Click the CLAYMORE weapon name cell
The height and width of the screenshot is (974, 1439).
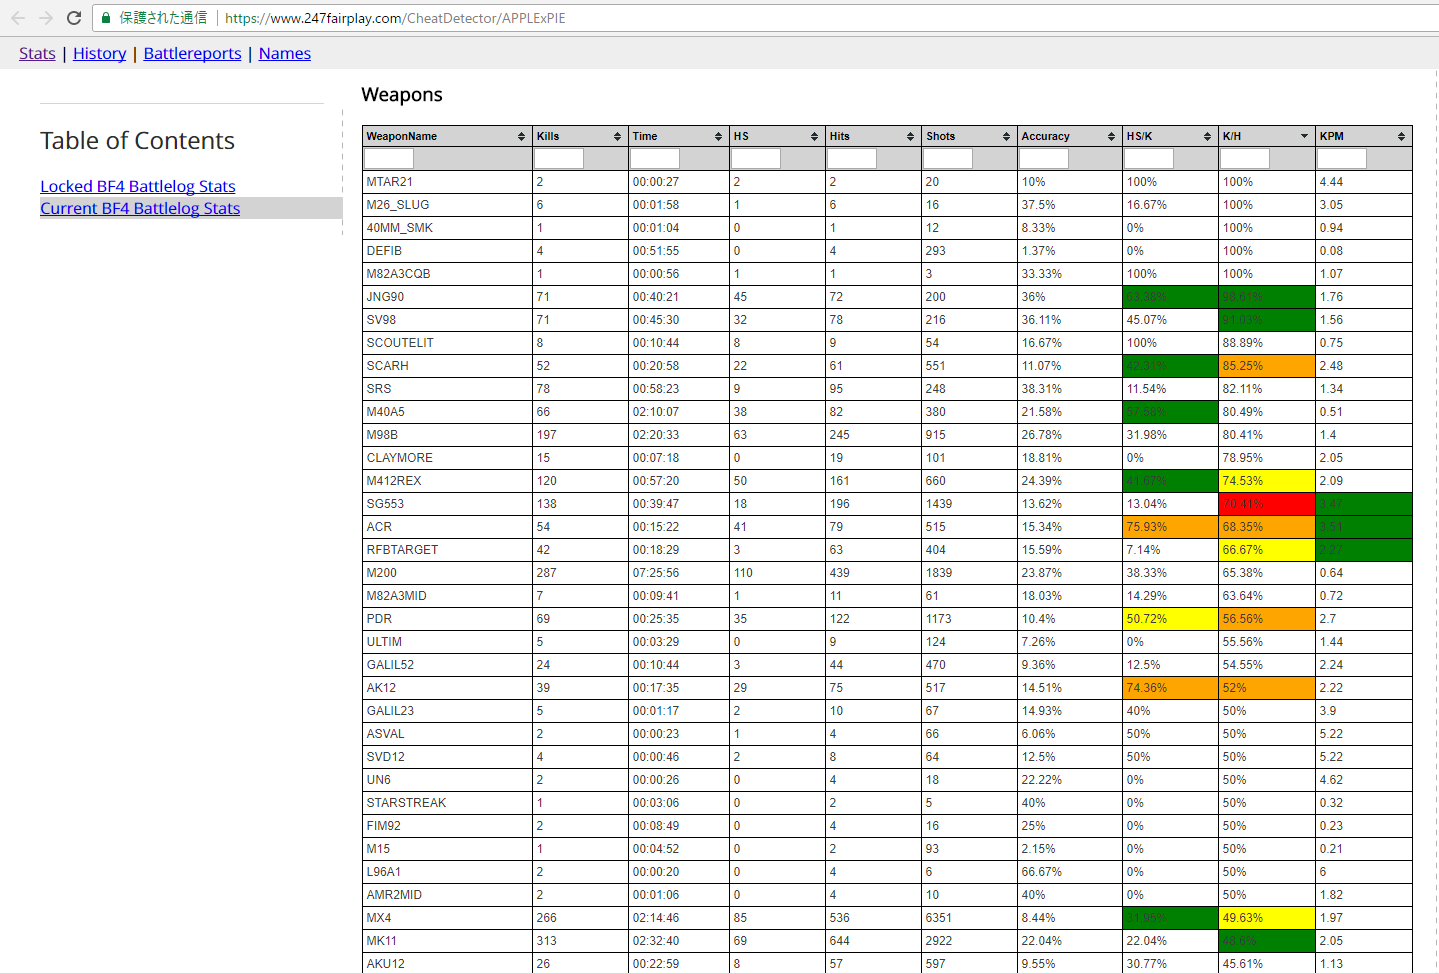point(446,458)
